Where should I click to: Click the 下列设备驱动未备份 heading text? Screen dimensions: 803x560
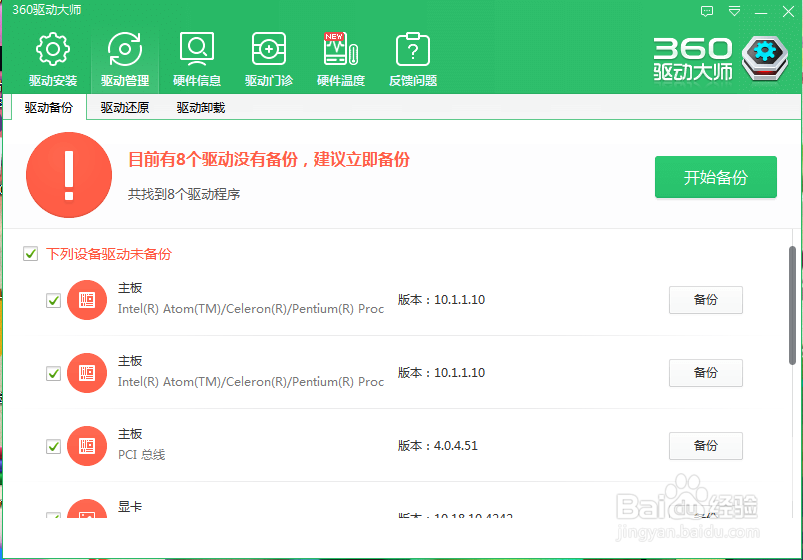click(109, 254)
